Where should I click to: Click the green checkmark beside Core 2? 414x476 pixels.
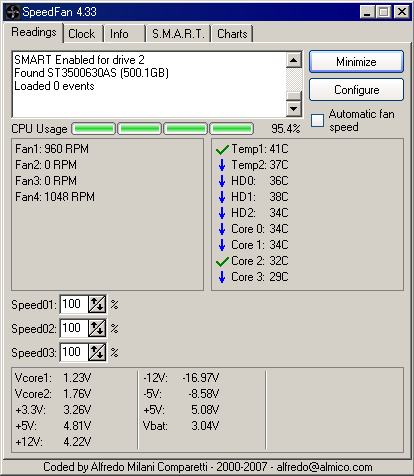222,261
